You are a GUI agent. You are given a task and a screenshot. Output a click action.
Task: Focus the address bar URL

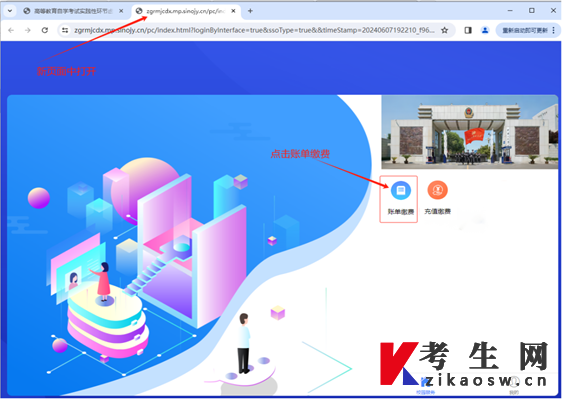[x=254, y=30]
